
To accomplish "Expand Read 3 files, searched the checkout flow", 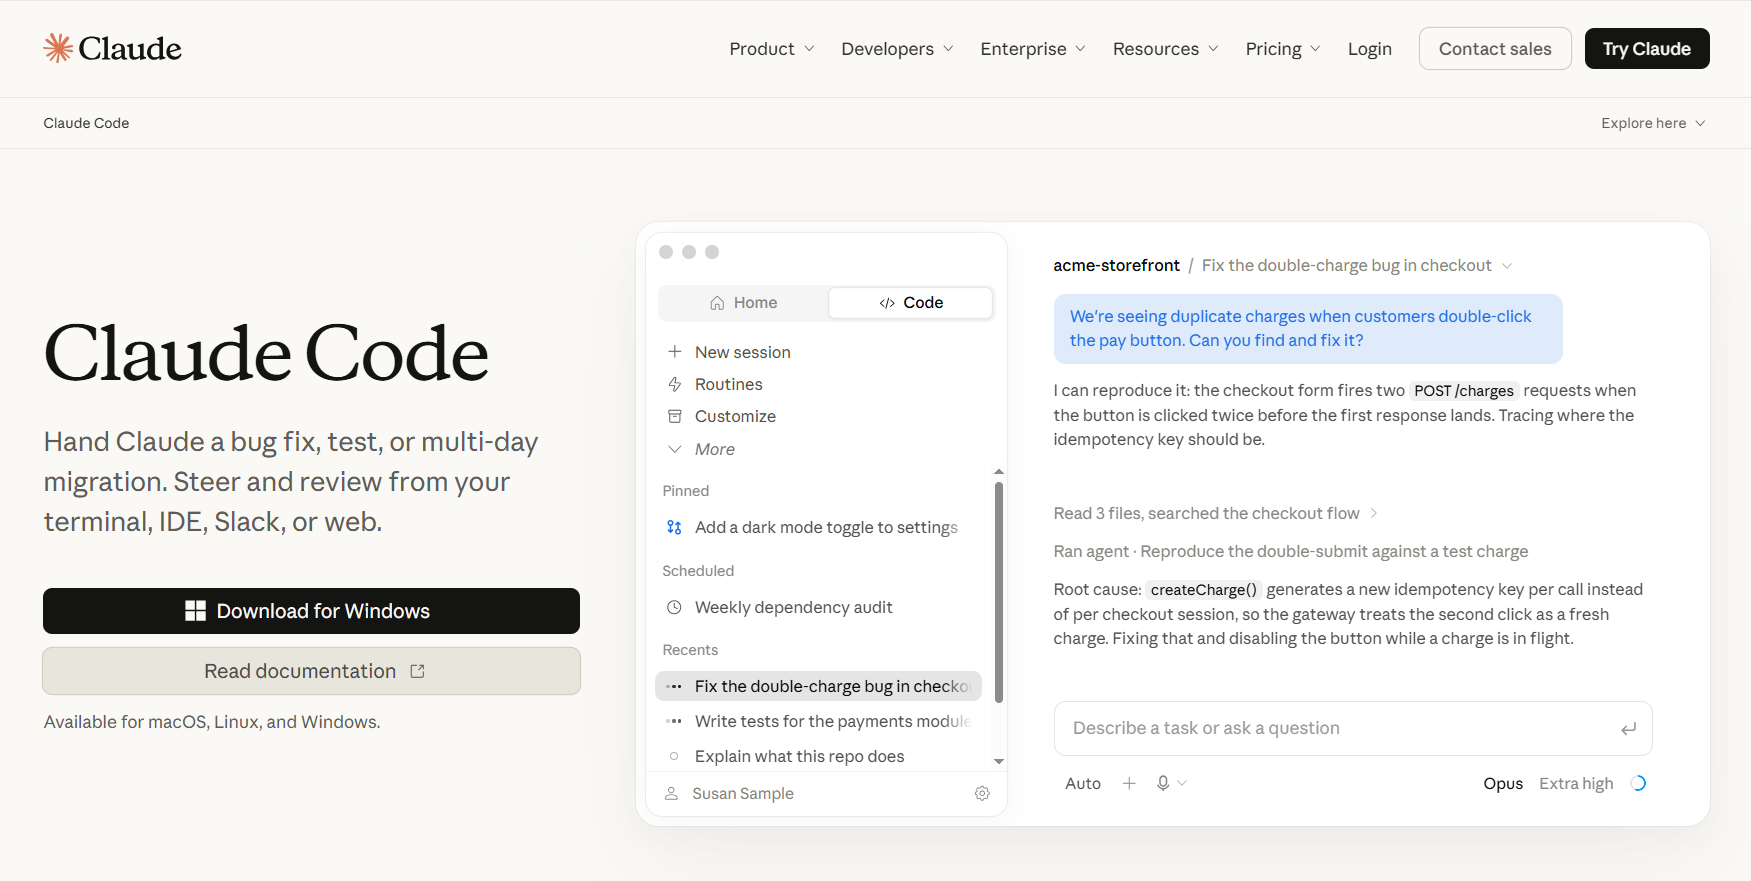I will point(1216,513).
